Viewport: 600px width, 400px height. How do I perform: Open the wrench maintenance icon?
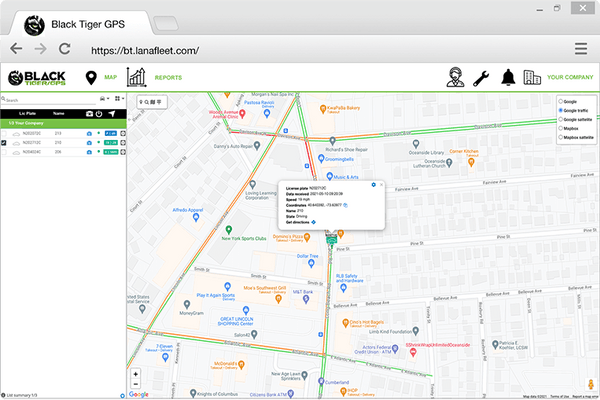(x=481, y=78)
